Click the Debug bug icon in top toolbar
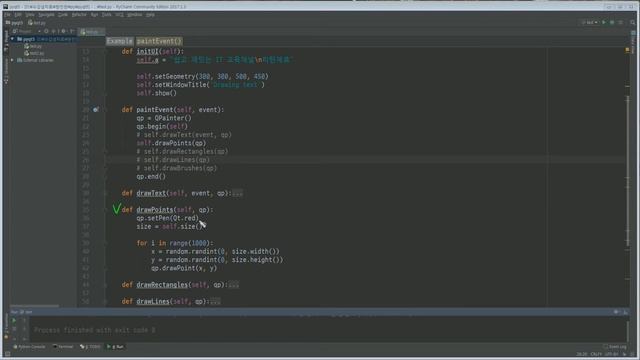 click(612, 22)
